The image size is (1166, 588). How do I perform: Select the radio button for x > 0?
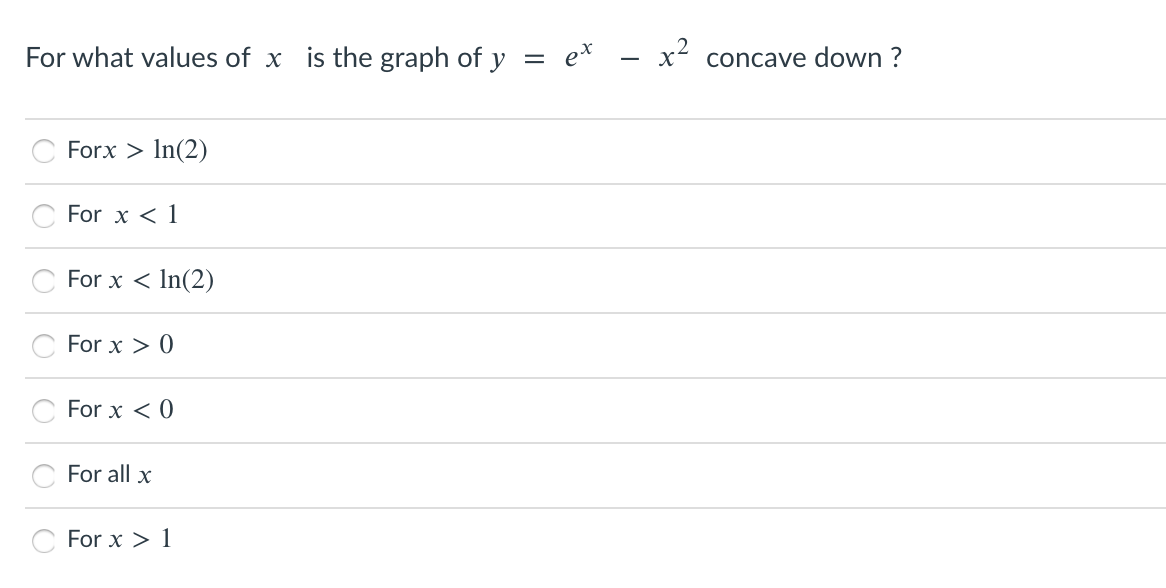[x=43, y=346]
